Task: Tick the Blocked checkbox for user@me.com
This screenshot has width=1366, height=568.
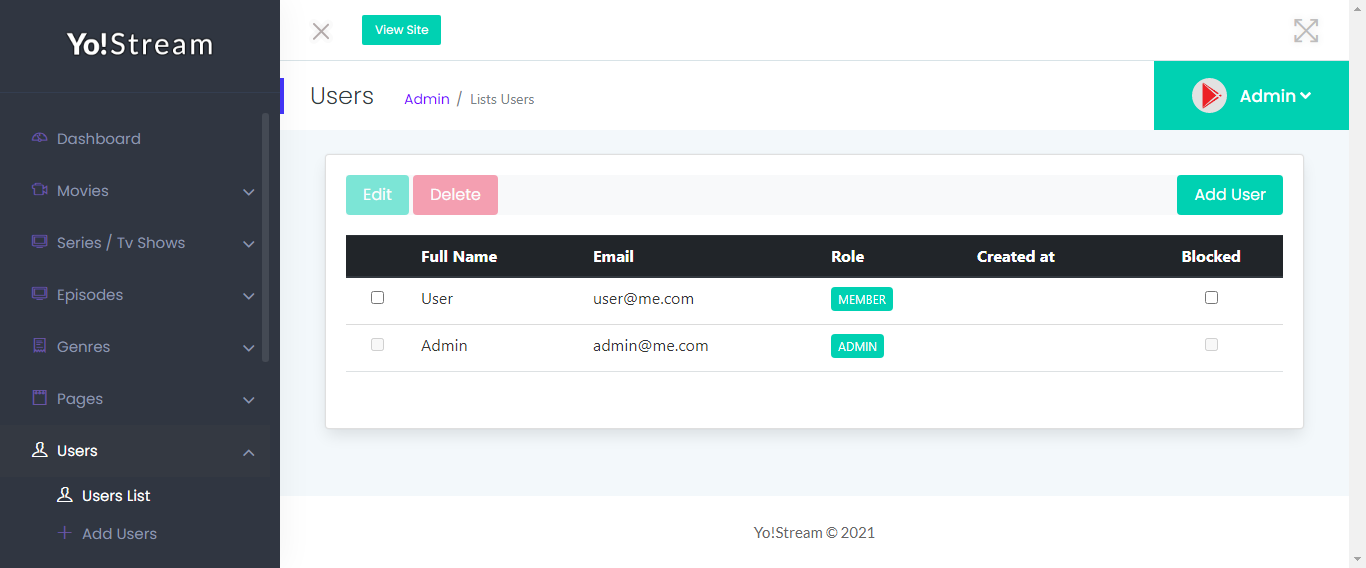Action: [x=1211, y=298]
